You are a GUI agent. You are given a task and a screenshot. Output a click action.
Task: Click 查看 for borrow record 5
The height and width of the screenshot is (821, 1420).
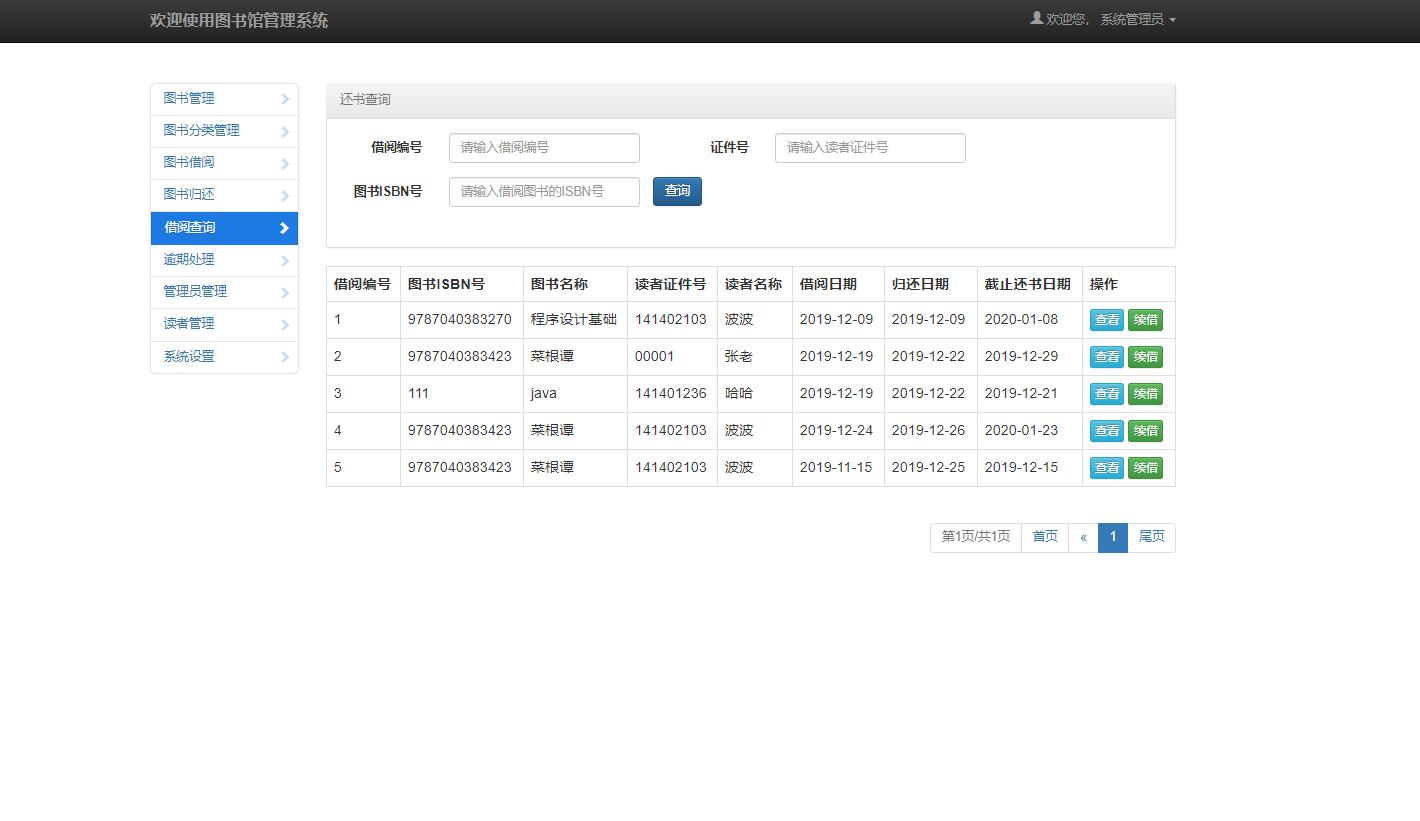pyautogui.click(x=1106, y=468)
